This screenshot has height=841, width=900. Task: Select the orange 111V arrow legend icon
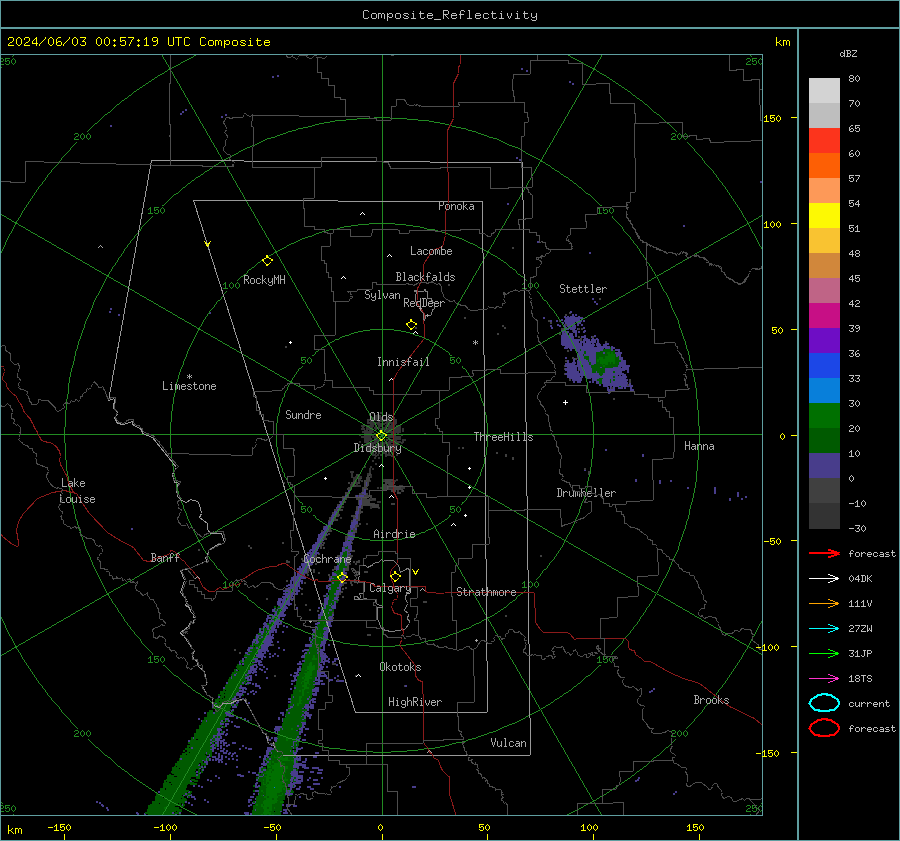point(824,603)
